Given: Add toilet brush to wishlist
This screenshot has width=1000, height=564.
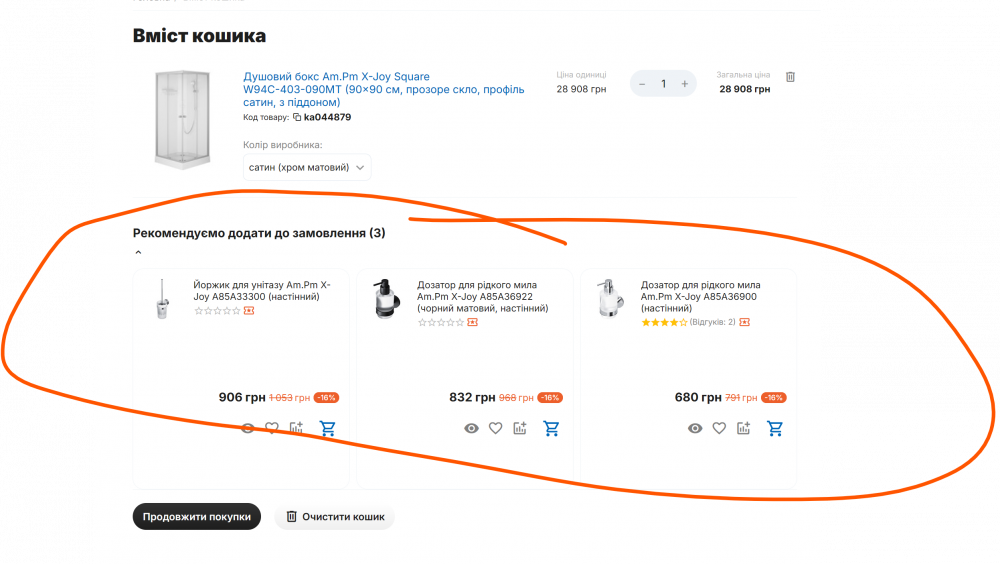Looking at the screenshot, I should click(272, 429).
